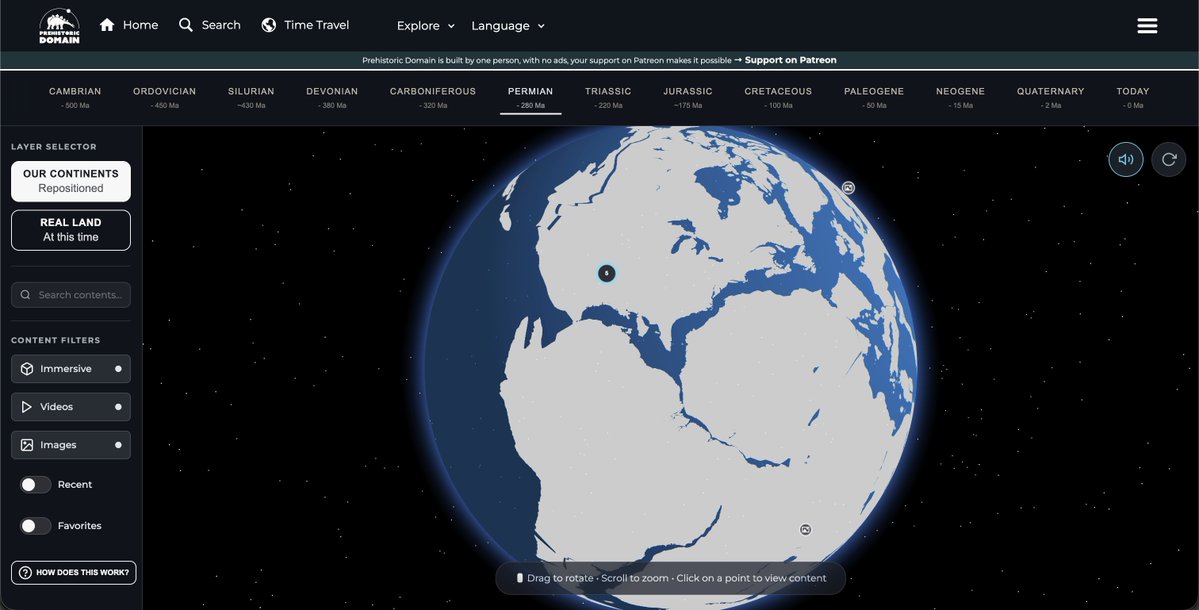Enable the Recent toggle
1199x610 pixels.
pos(34,483)
